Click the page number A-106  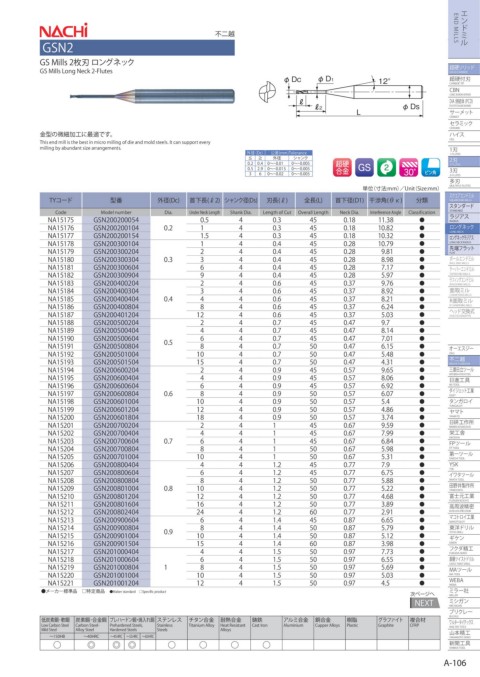coord(455,663)
